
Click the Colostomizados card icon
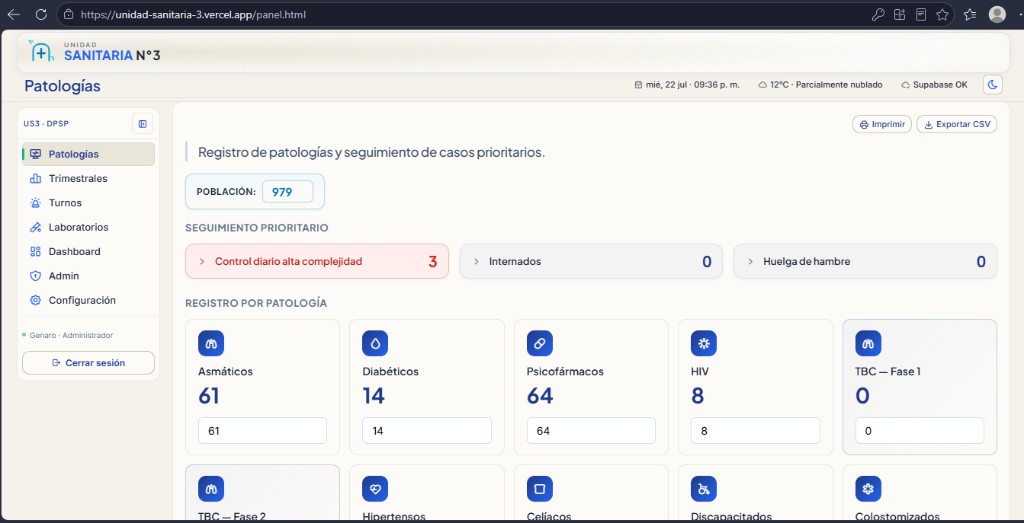869,488
